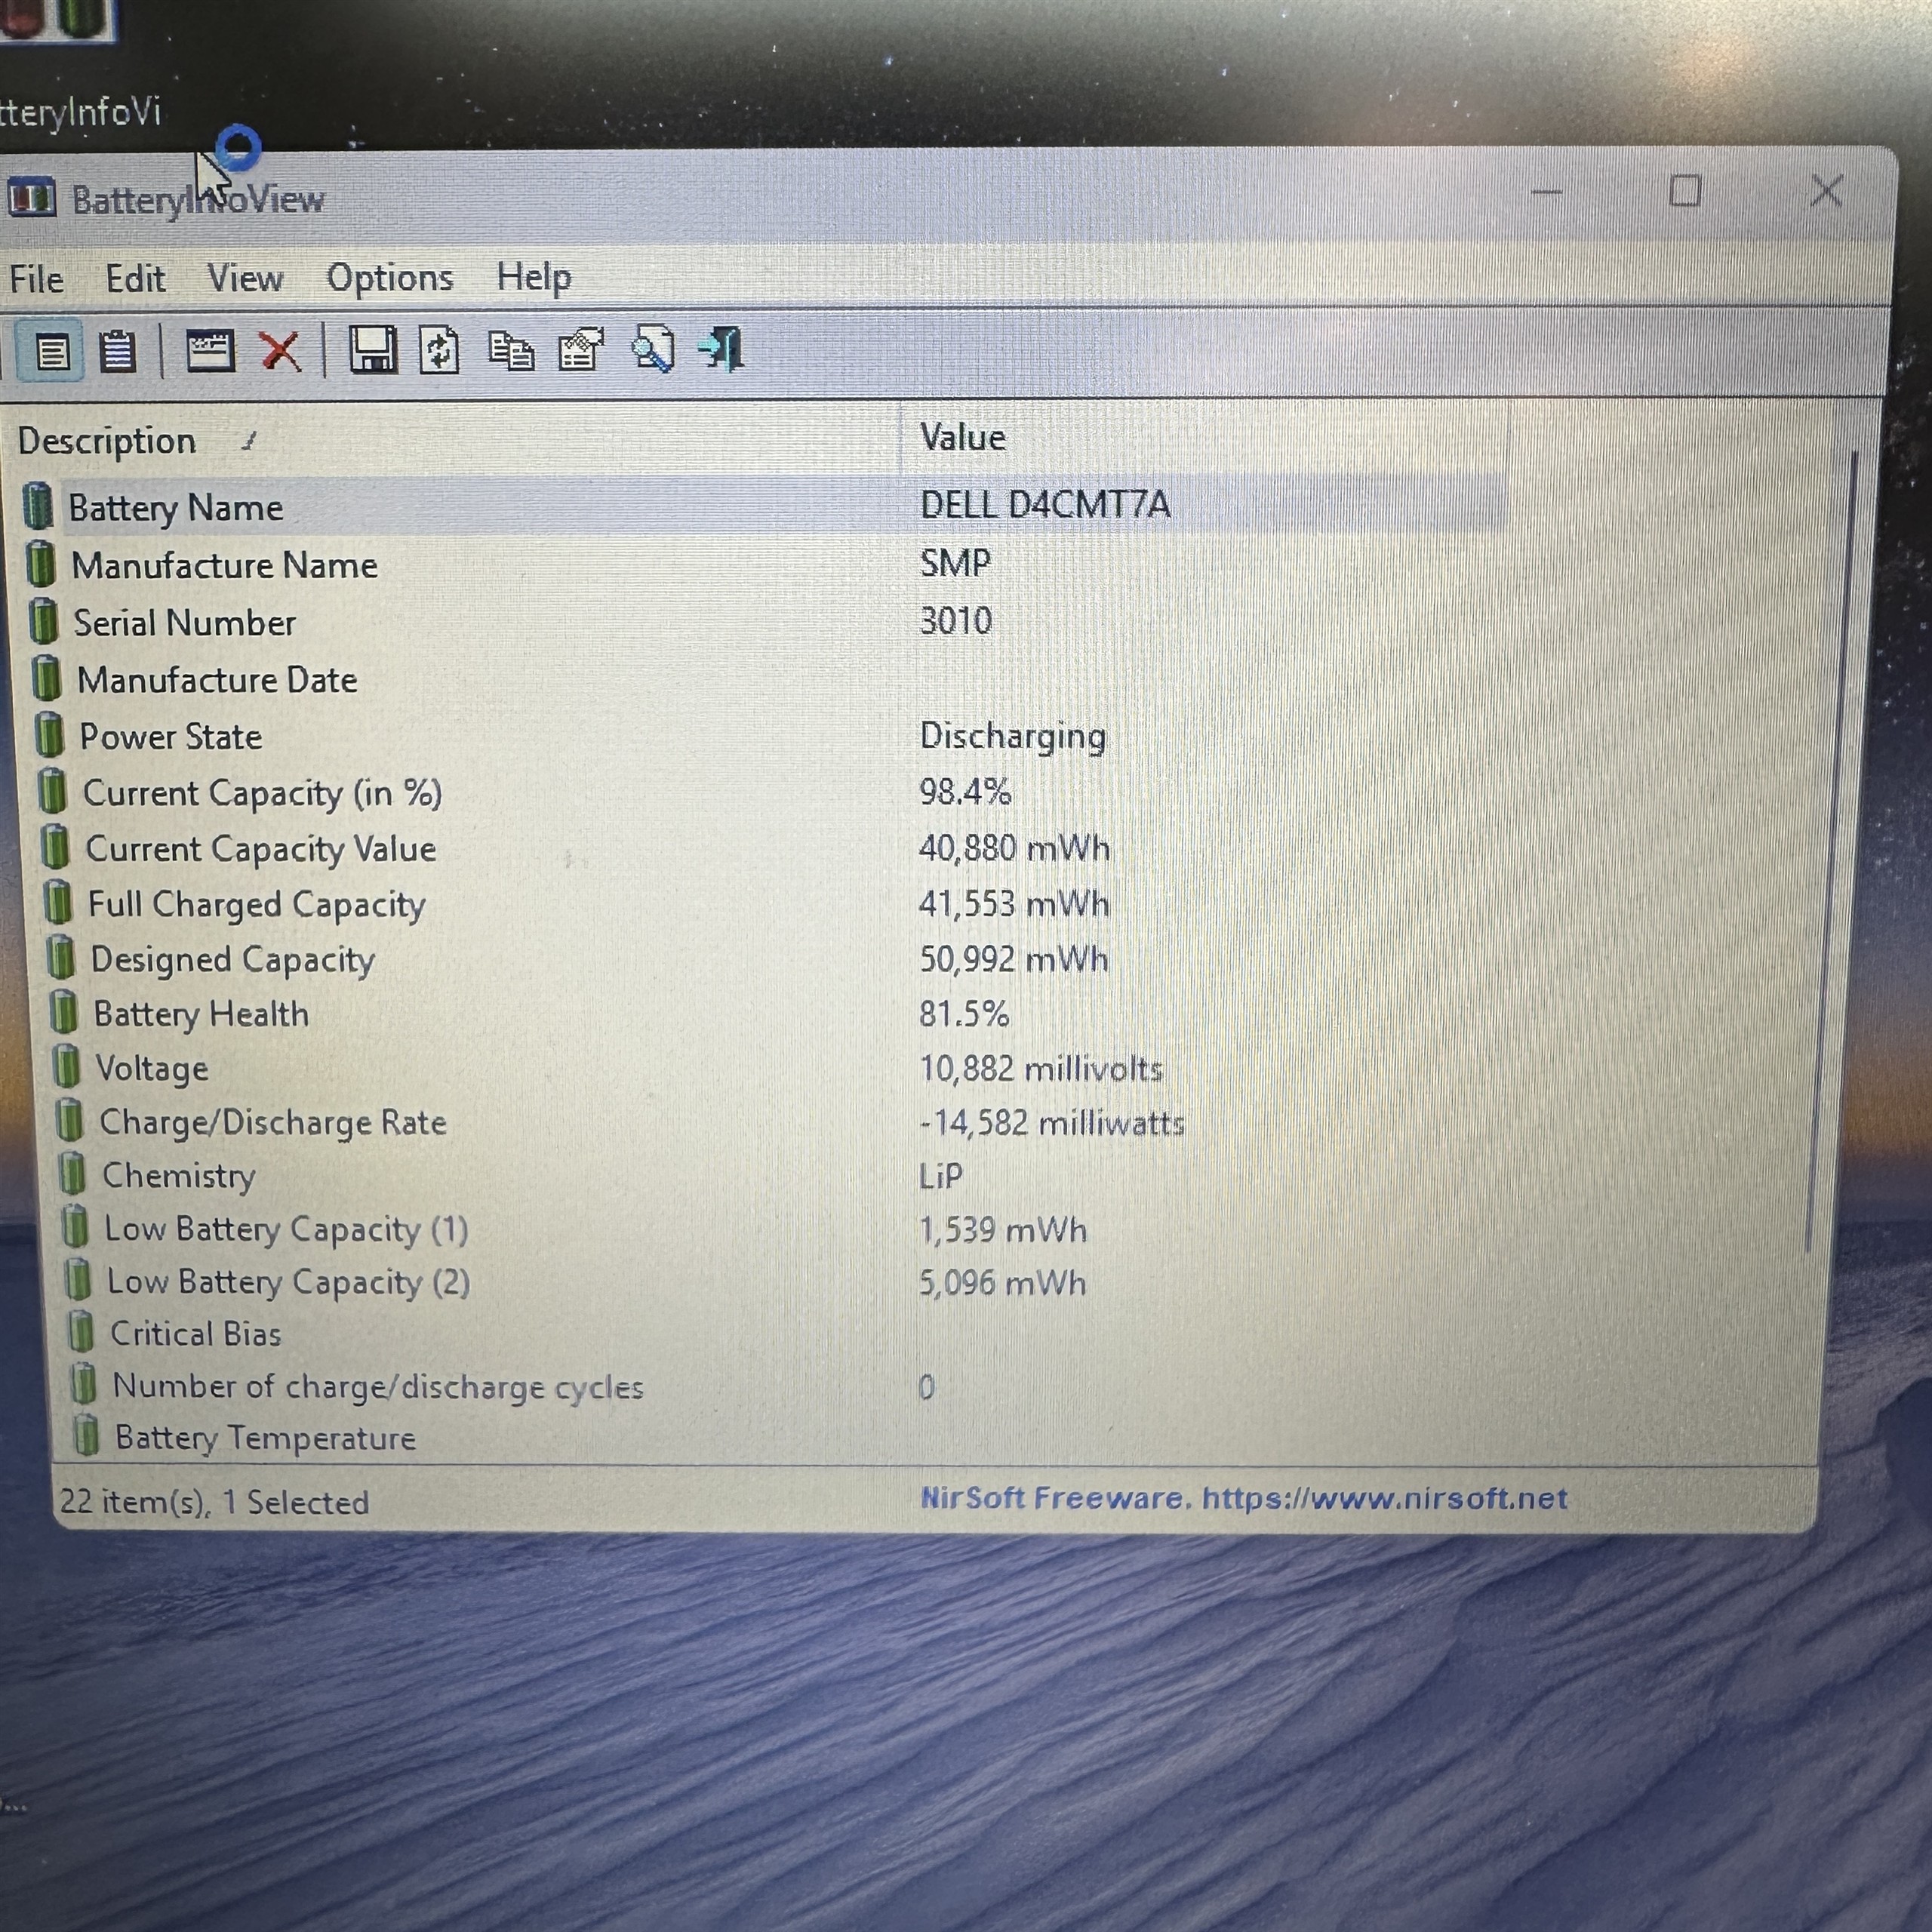The height and width of the screenshot is (1932, 1932).
Task: Click the toolbar window-style options icon
Action: (x=210, y=352)
